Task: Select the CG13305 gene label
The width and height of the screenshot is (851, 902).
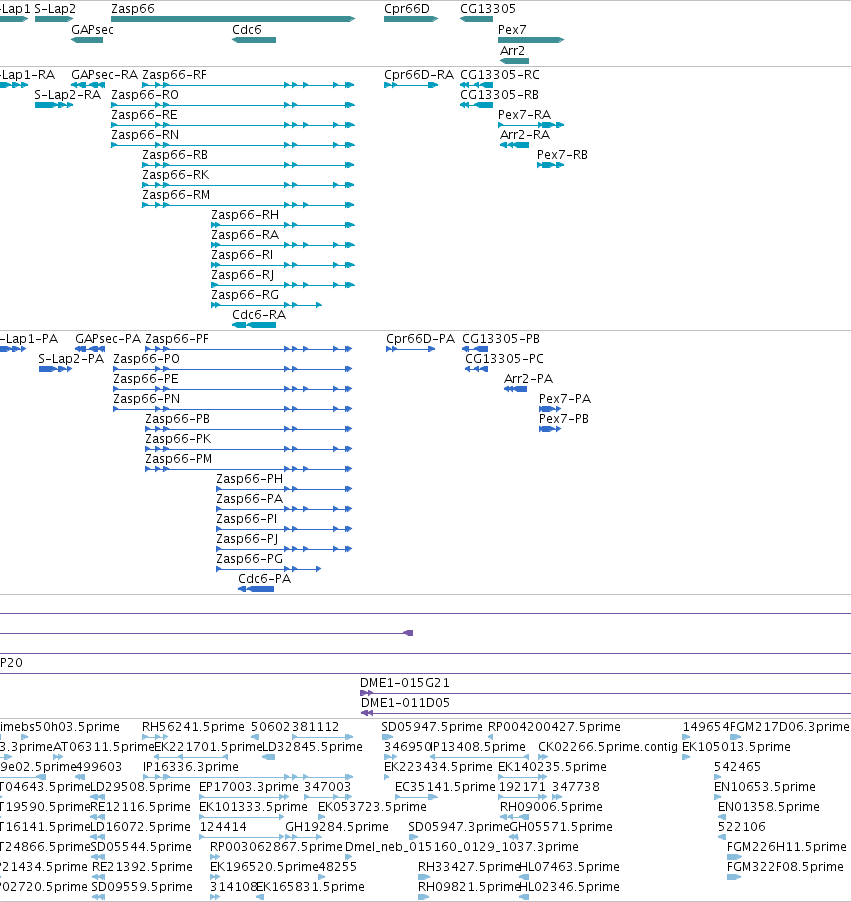Action: click(488, 9)
